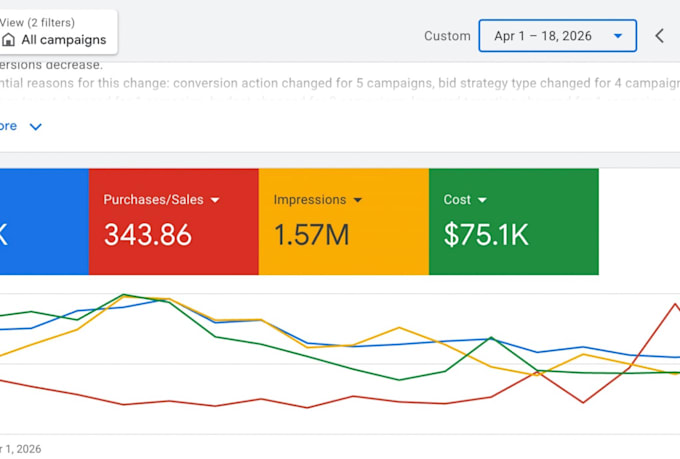Open the Impressions metric dropdown
The height and width of the screenshot is (459, 680).
(x=358, y=200)
